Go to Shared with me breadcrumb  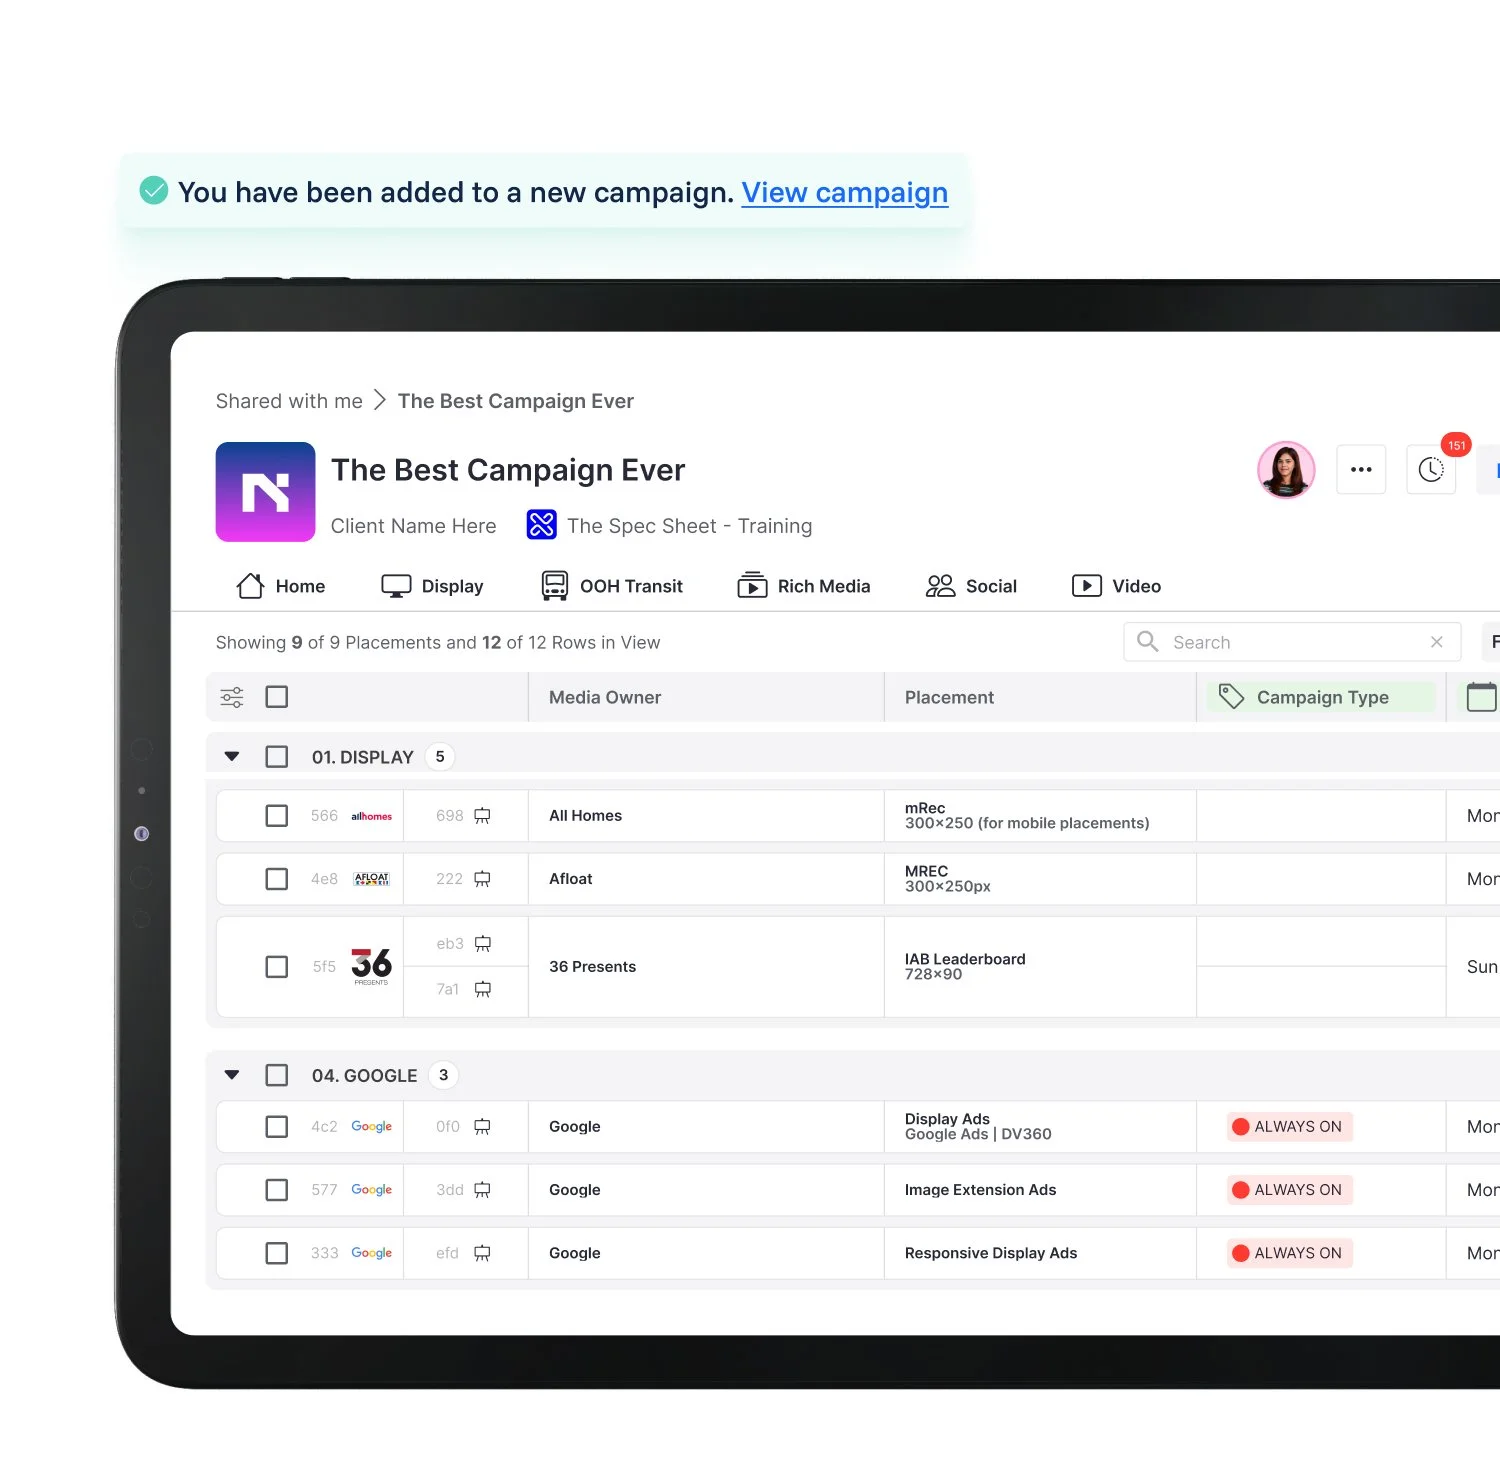289,401
